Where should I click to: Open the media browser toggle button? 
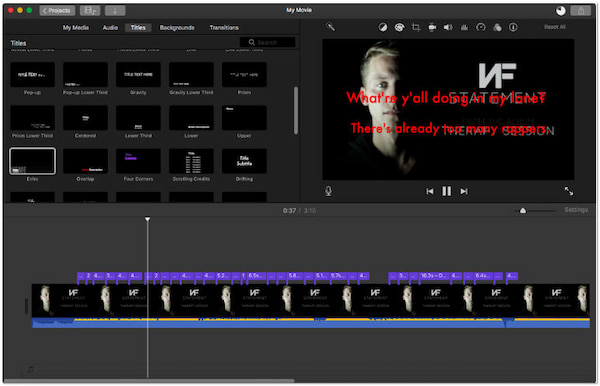pyautogui.click(x=90, y=10)
